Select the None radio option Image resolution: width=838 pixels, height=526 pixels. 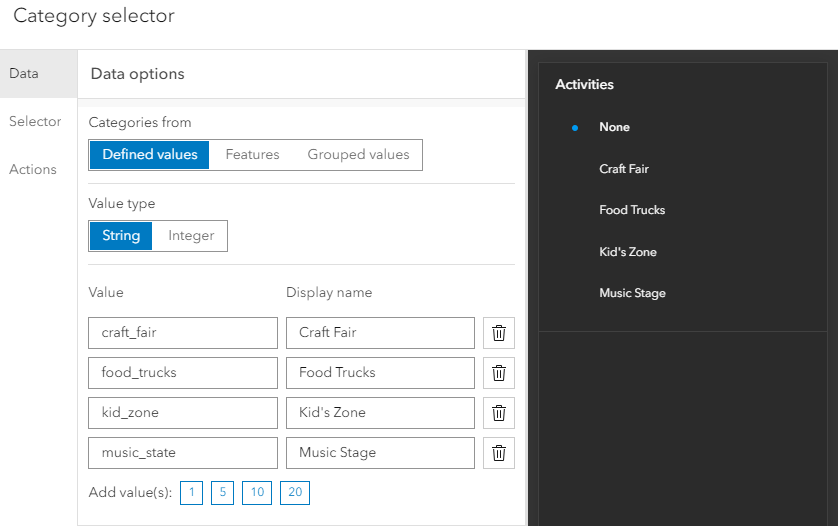pos(614,127)
